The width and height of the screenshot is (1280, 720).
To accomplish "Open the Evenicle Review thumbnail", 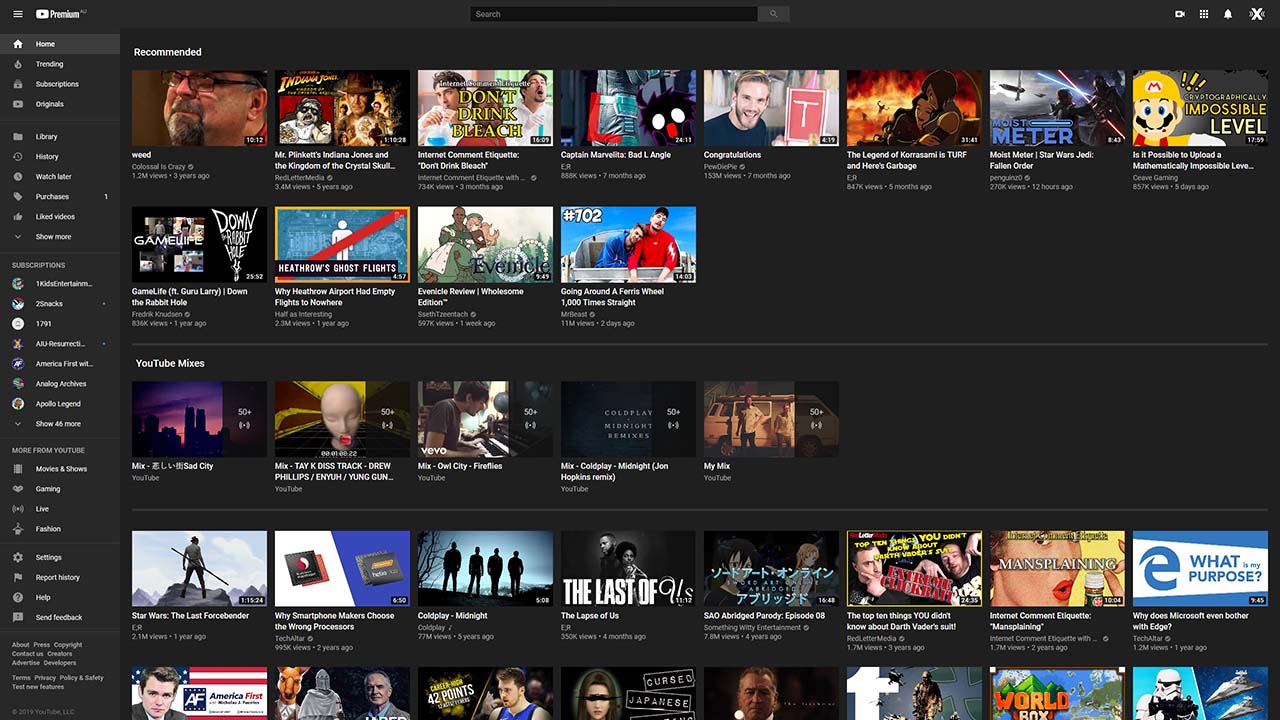I will click(x=486, y=245).
